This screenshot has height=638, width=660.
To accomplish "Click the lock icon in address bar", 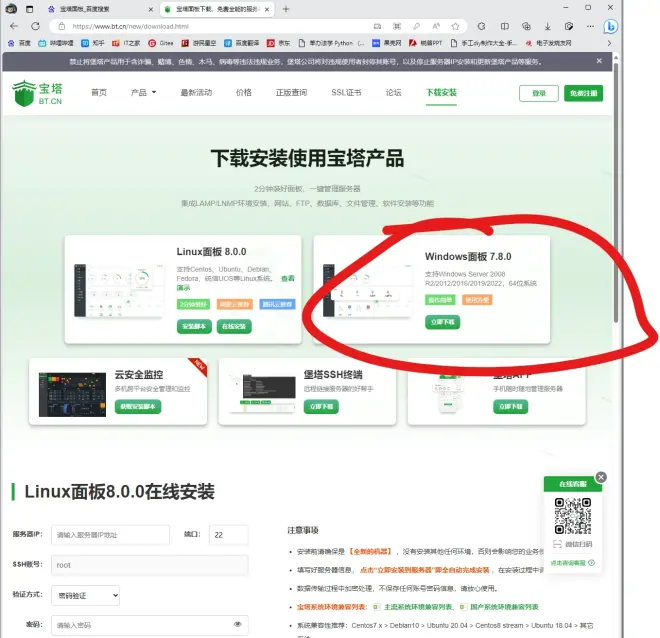I will (61, 26).
